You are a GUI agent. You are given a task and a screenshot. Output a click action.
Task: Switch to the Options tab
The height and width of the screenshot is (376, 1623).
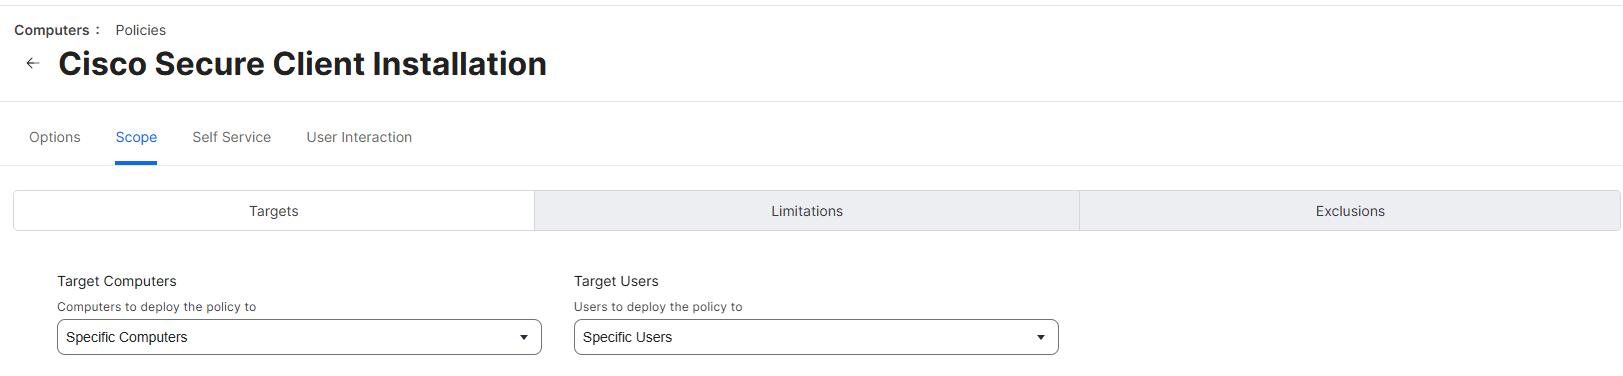click(55, 137)
